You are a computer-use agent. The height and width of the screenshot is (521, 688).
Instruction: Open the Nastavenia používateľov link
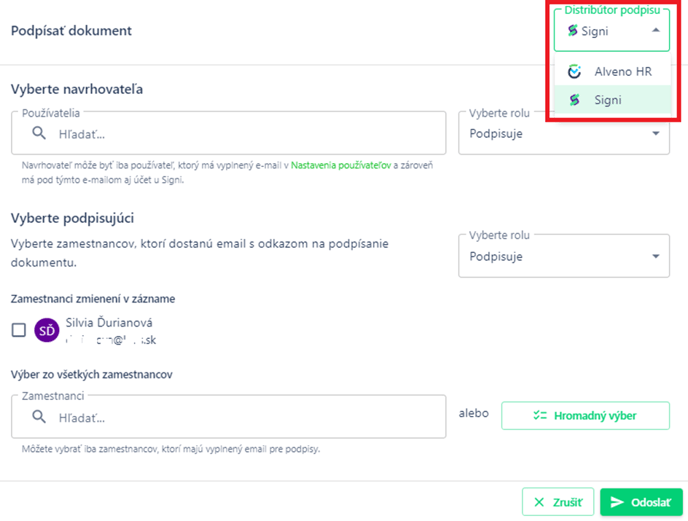(341, 165)
